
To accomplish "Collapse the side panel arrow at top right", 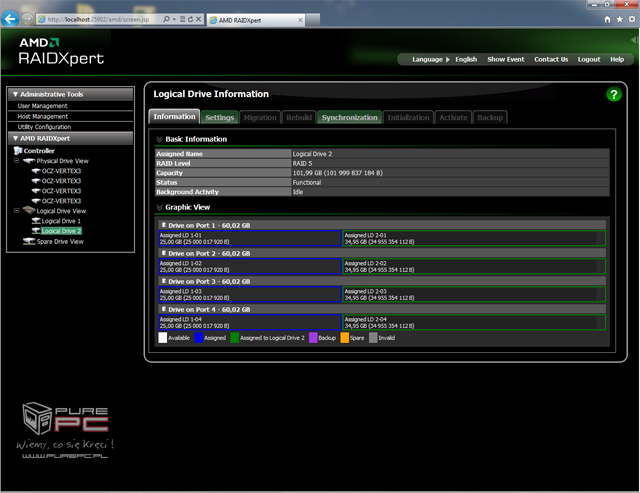I will coord(634,40).
